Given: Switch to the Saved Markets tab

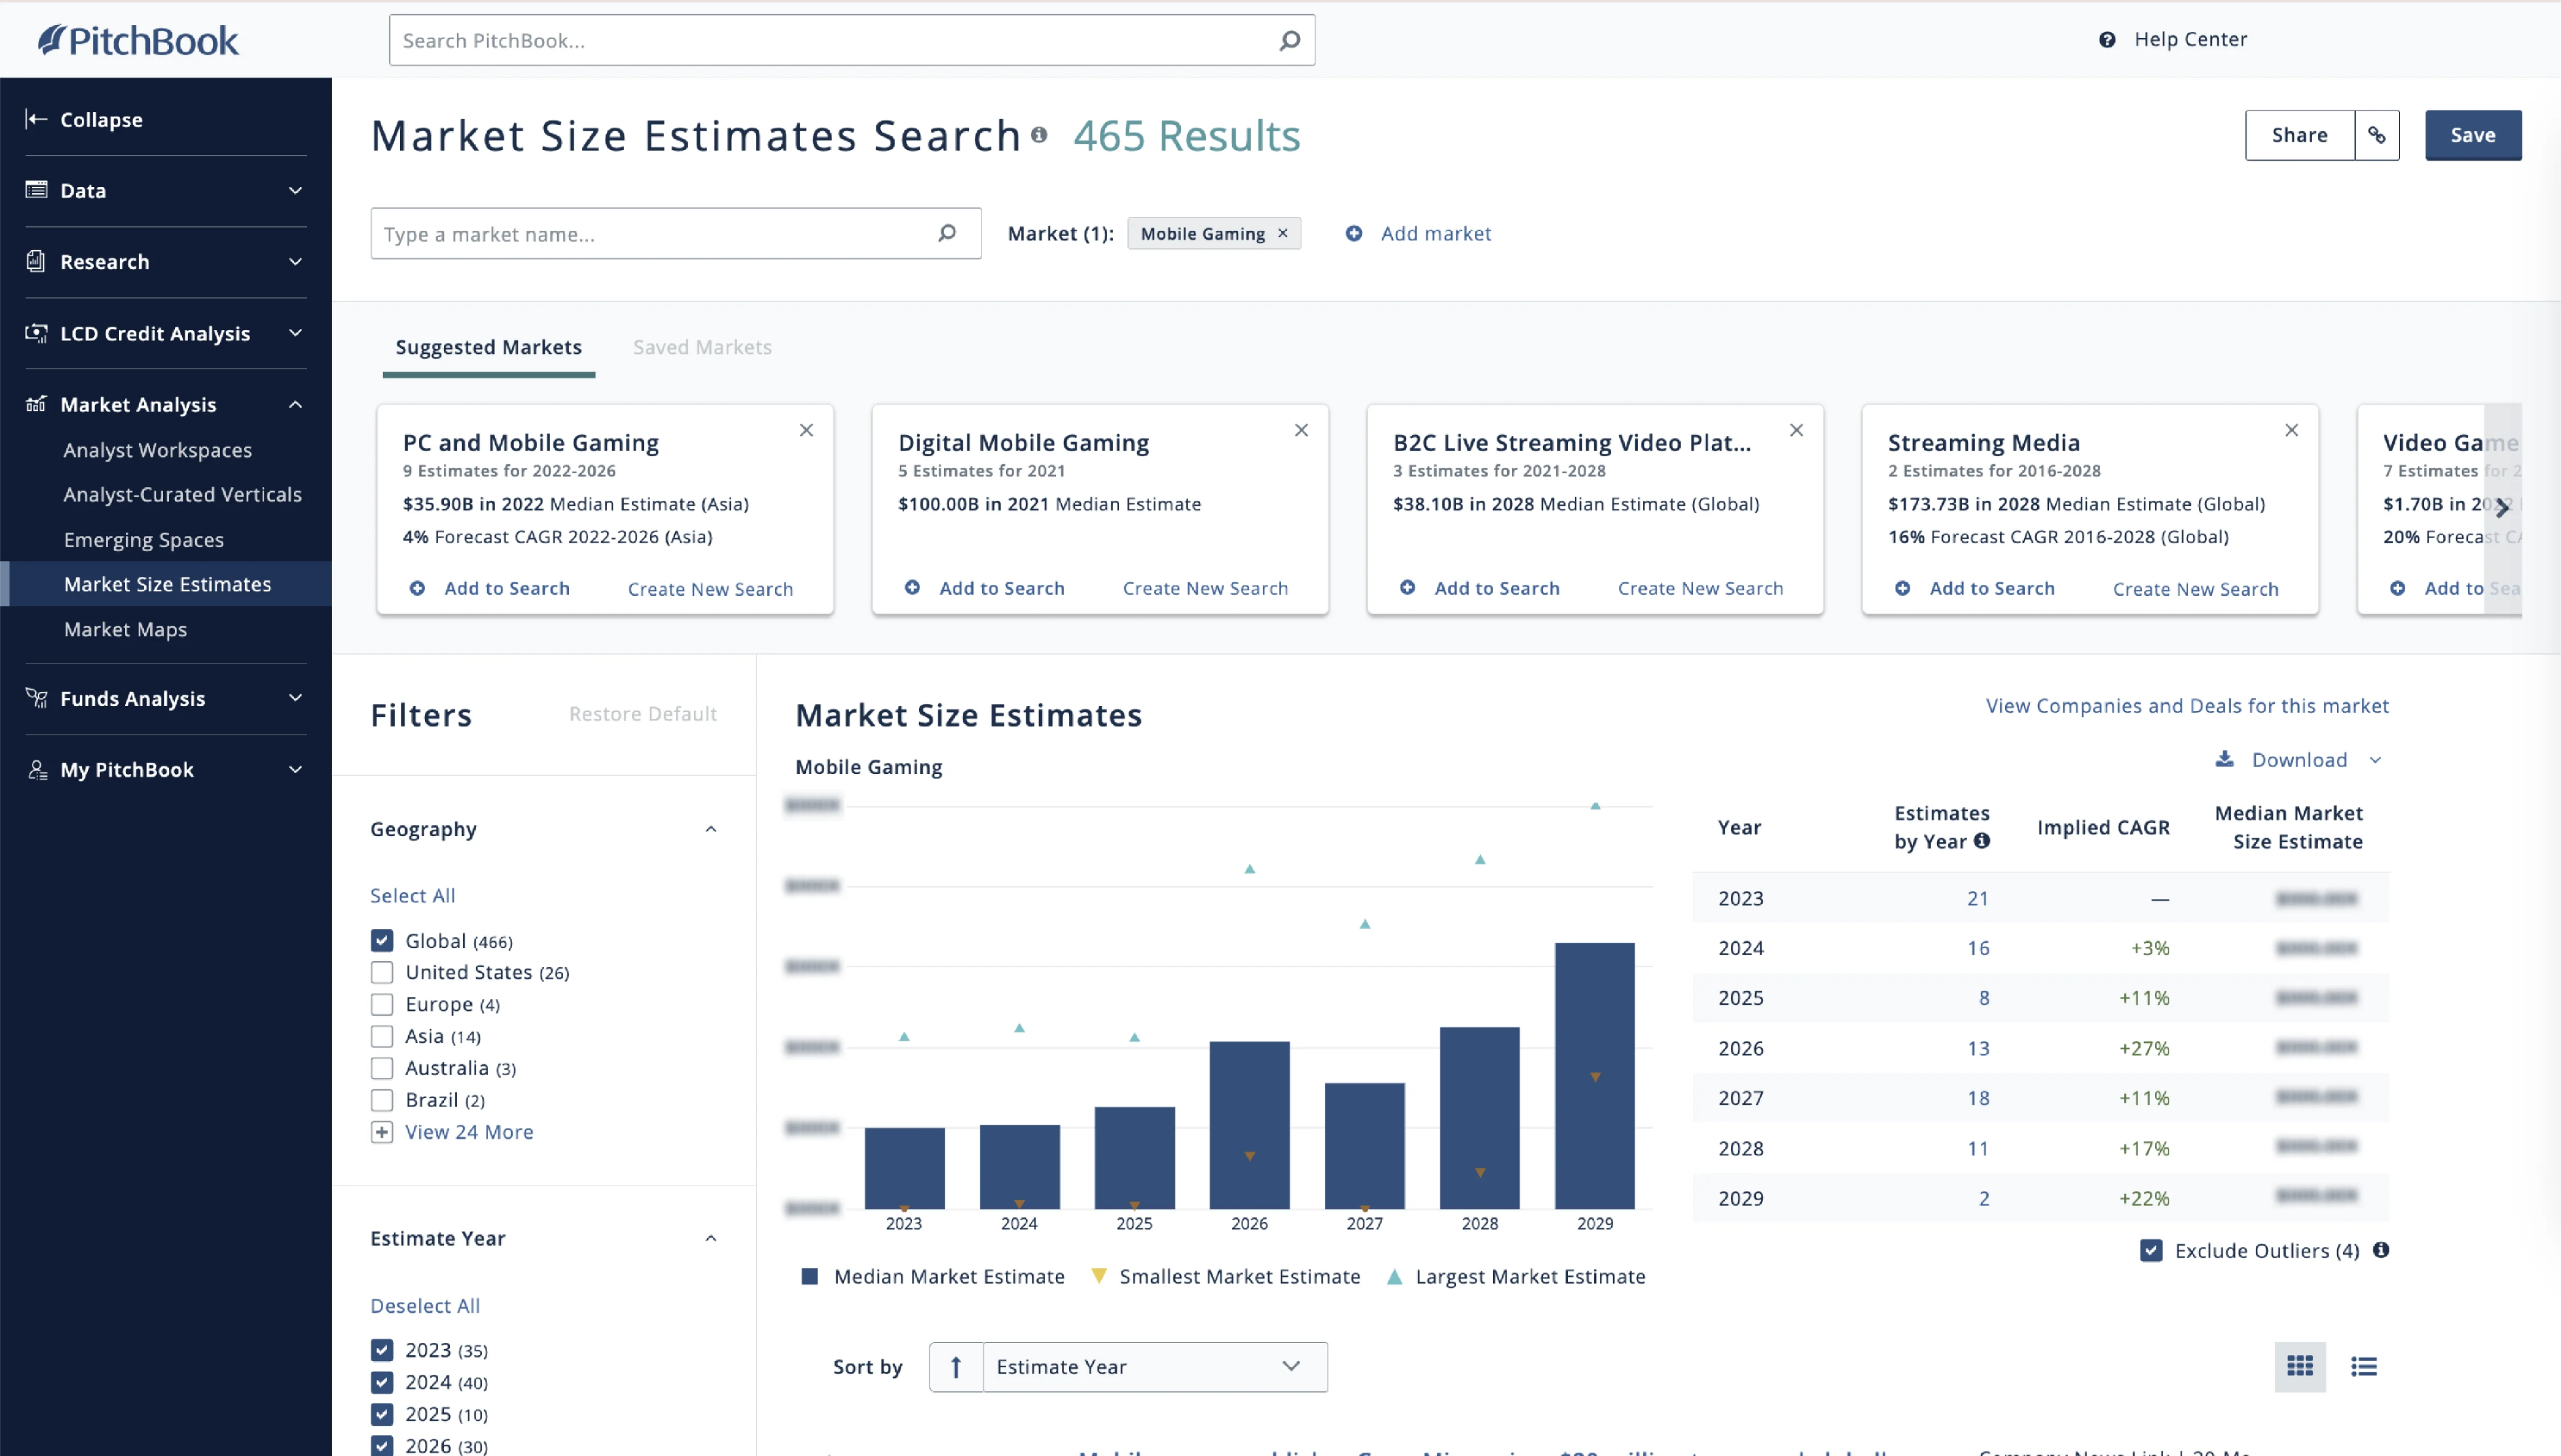Looking at the screenshot, I should (702, 347).
